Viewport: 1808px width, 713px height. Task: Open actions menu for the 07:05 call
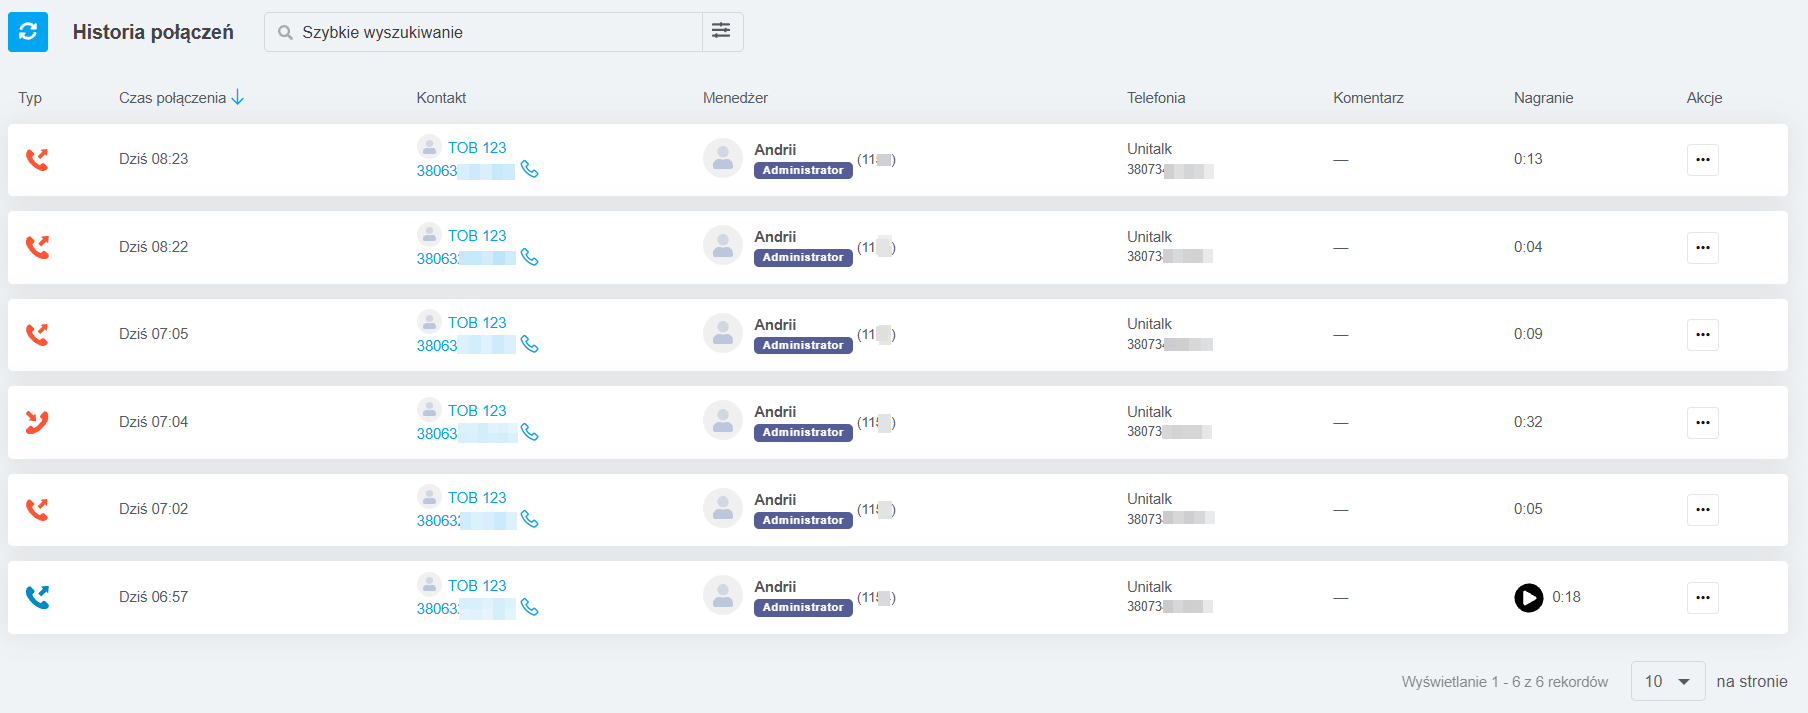(x=1702, y=335)
